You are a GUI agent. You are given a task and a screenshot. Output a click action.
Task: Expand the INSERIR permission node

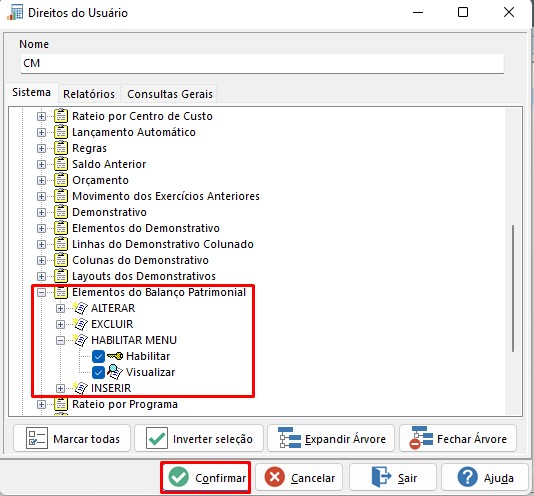(x=60, y=389)
